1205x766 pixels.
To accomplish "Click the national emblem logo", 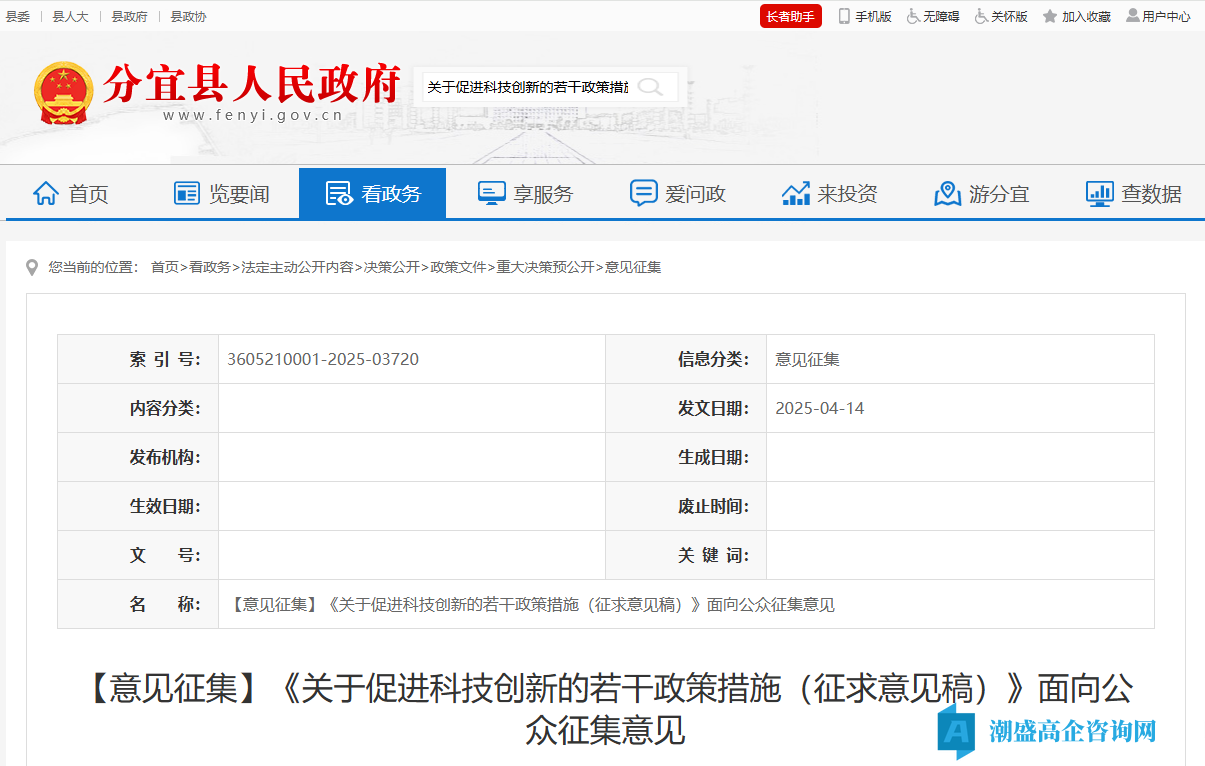I will (x=63, y=92).
